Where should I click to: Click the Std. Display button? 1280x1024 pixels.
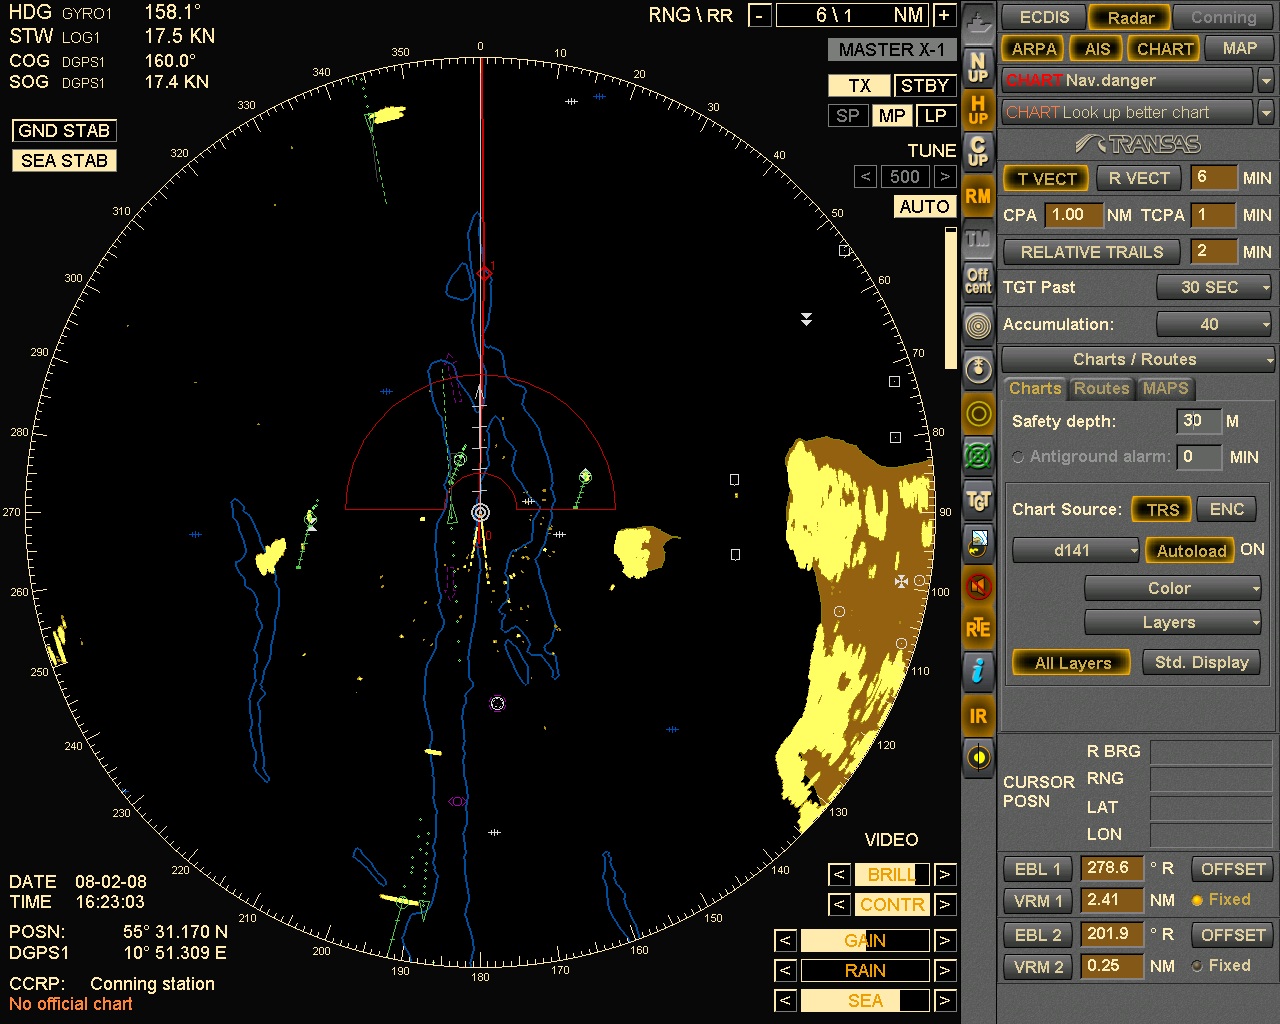(1201, 662)
